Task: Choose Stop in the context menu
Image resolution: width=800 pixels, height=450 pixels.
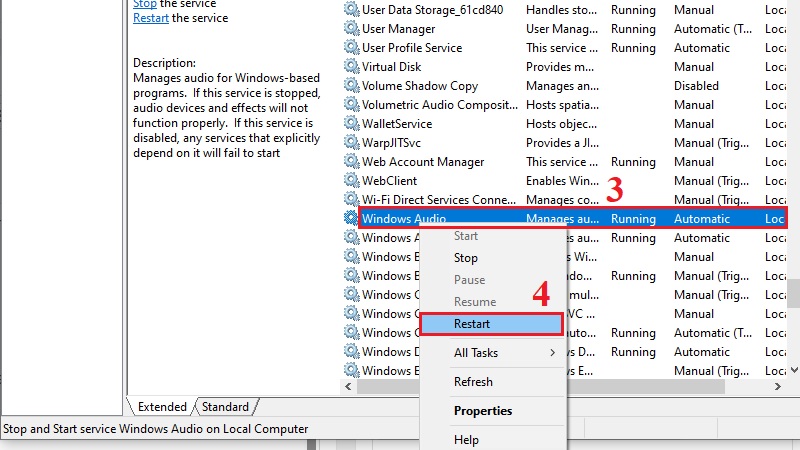Action: tap(466, 258)
